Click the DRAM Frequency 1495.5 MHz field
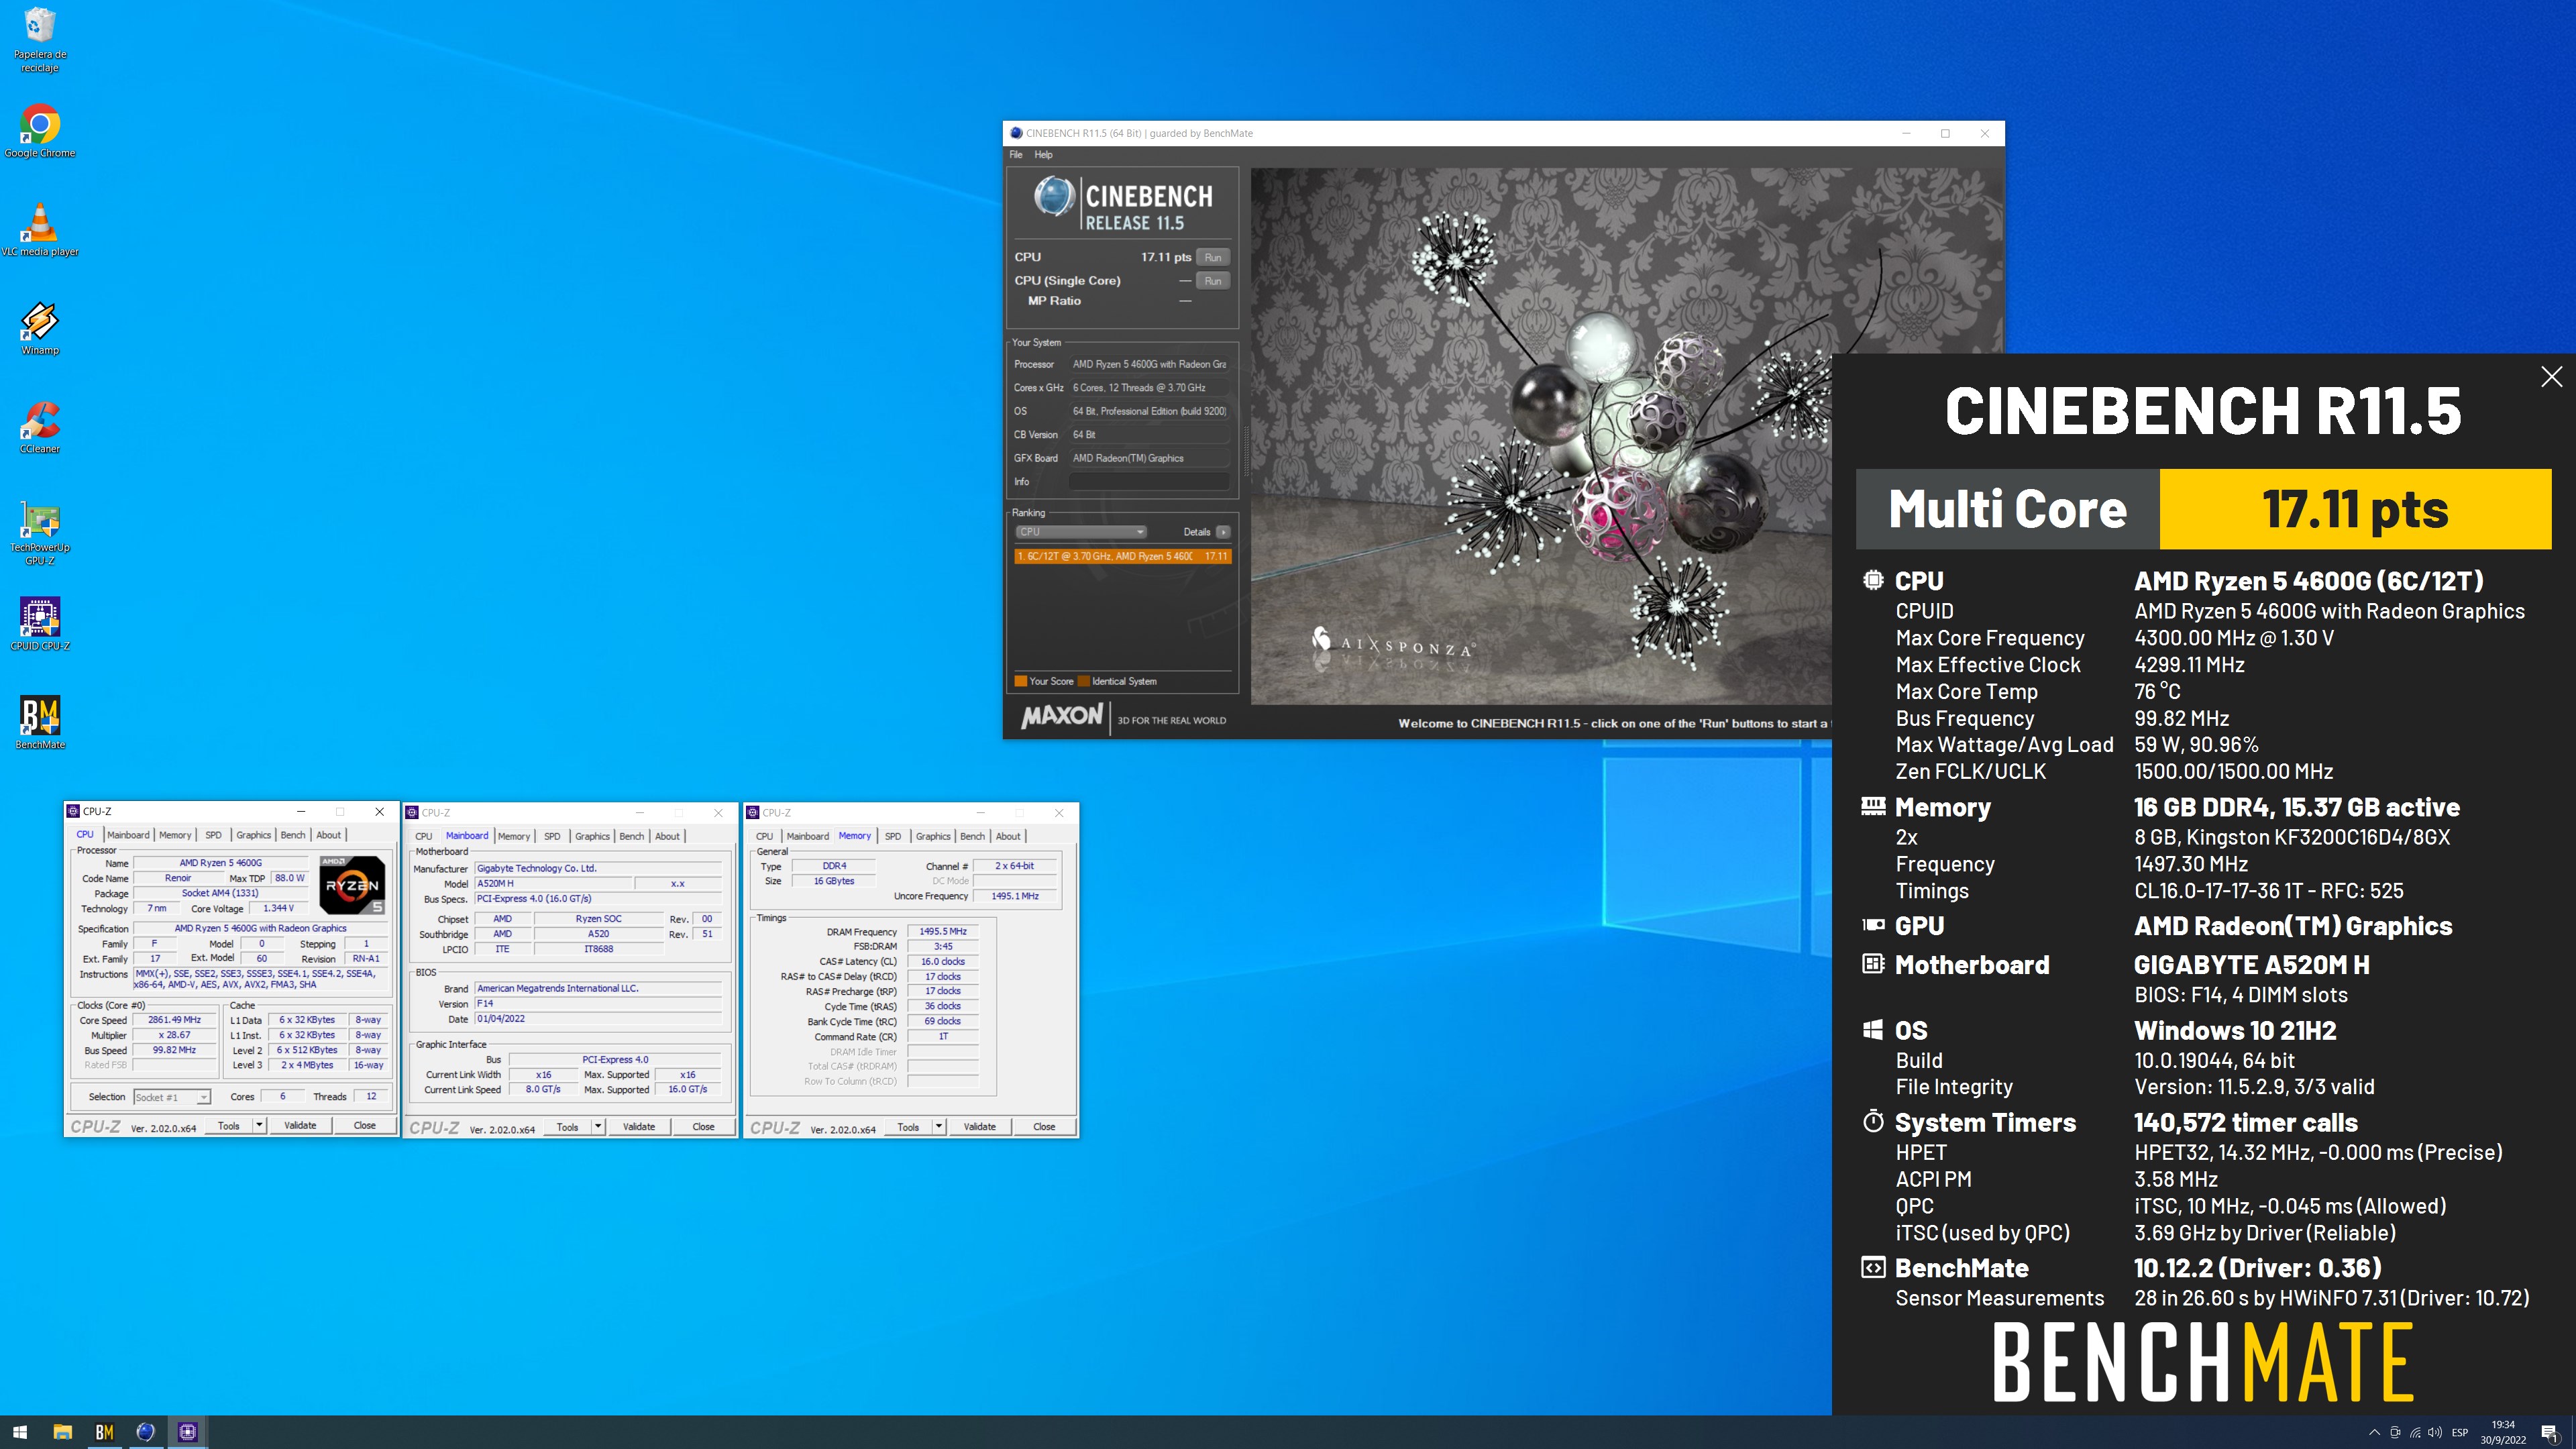 (943, 931)
